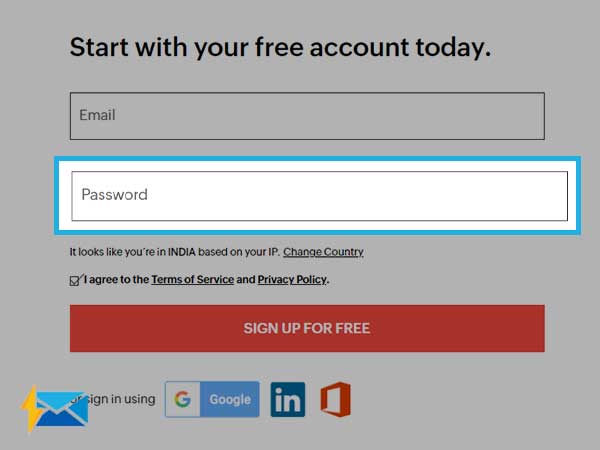Click the Password placeholder text
Screen dimensions: 600x450
(114, 194)
